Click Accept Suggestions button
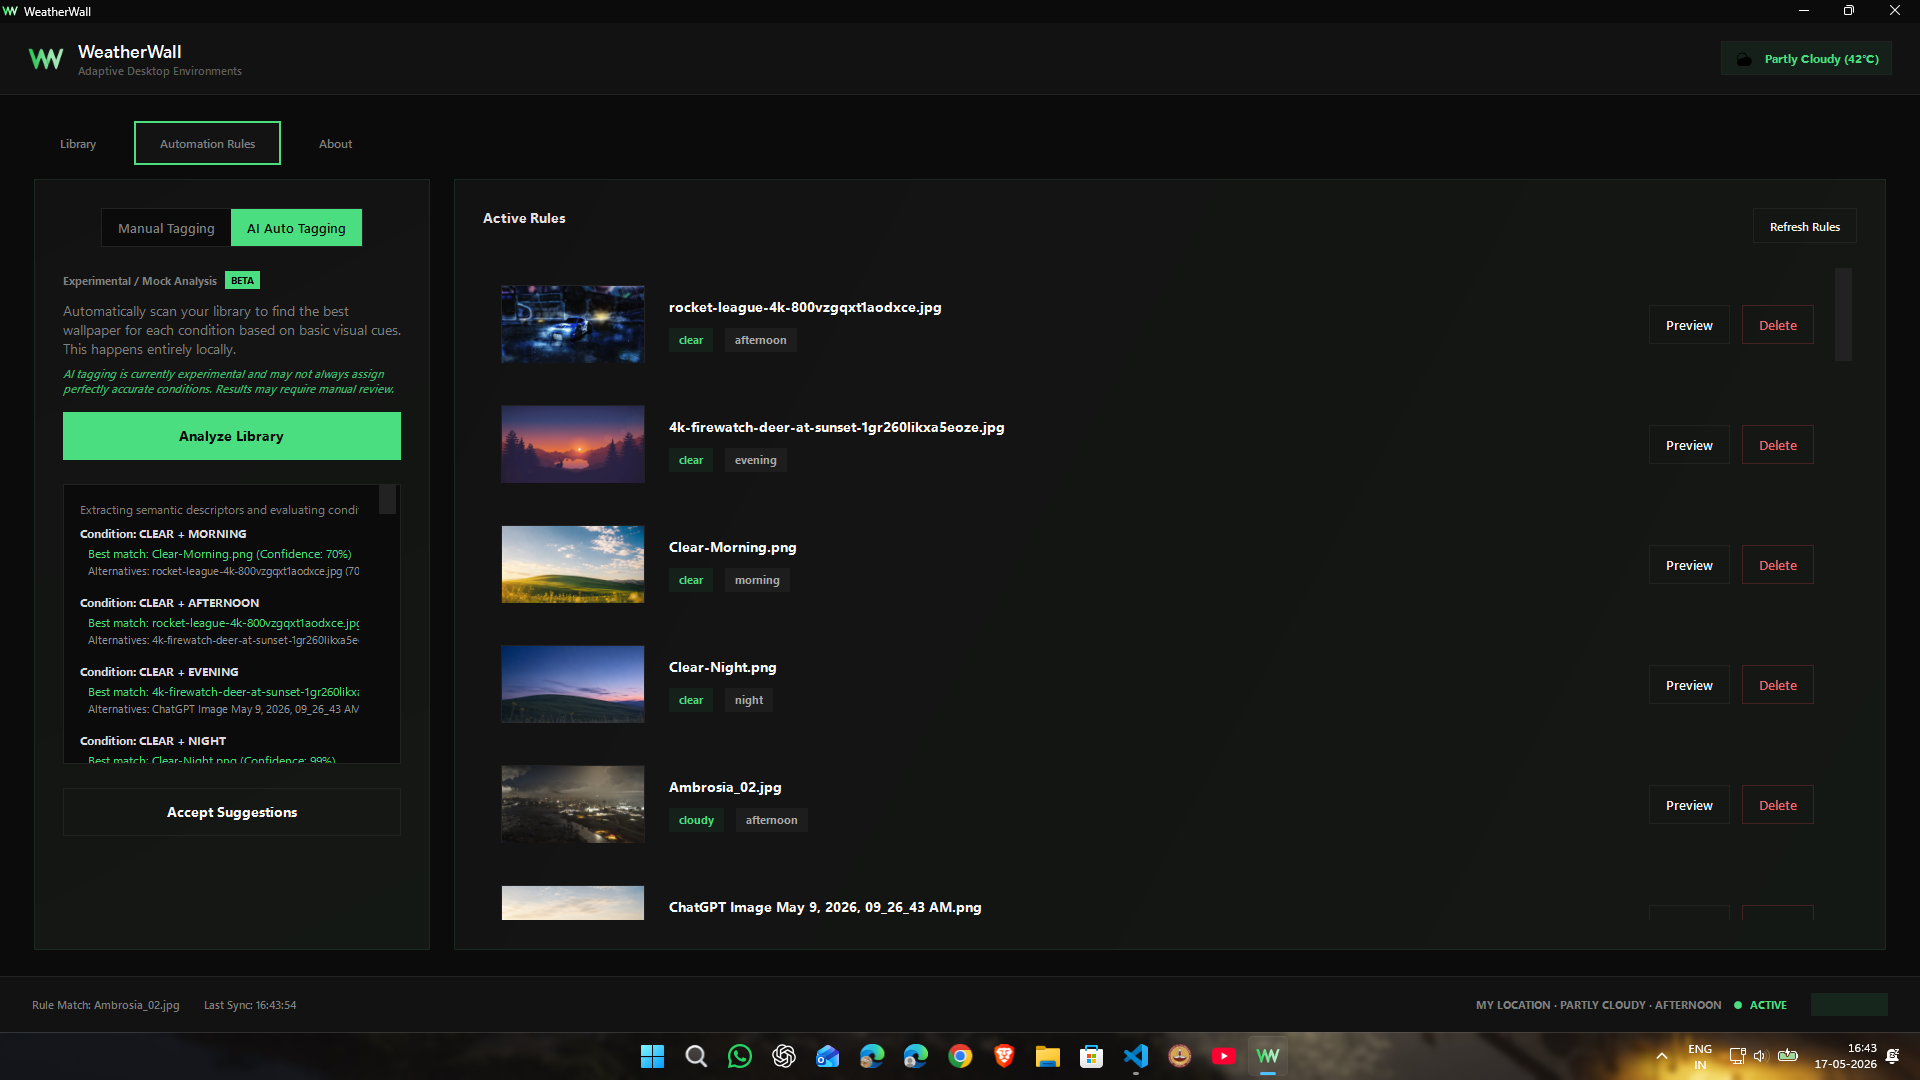This screenshot has height=1080, width=1920. (x=232, y=812)
